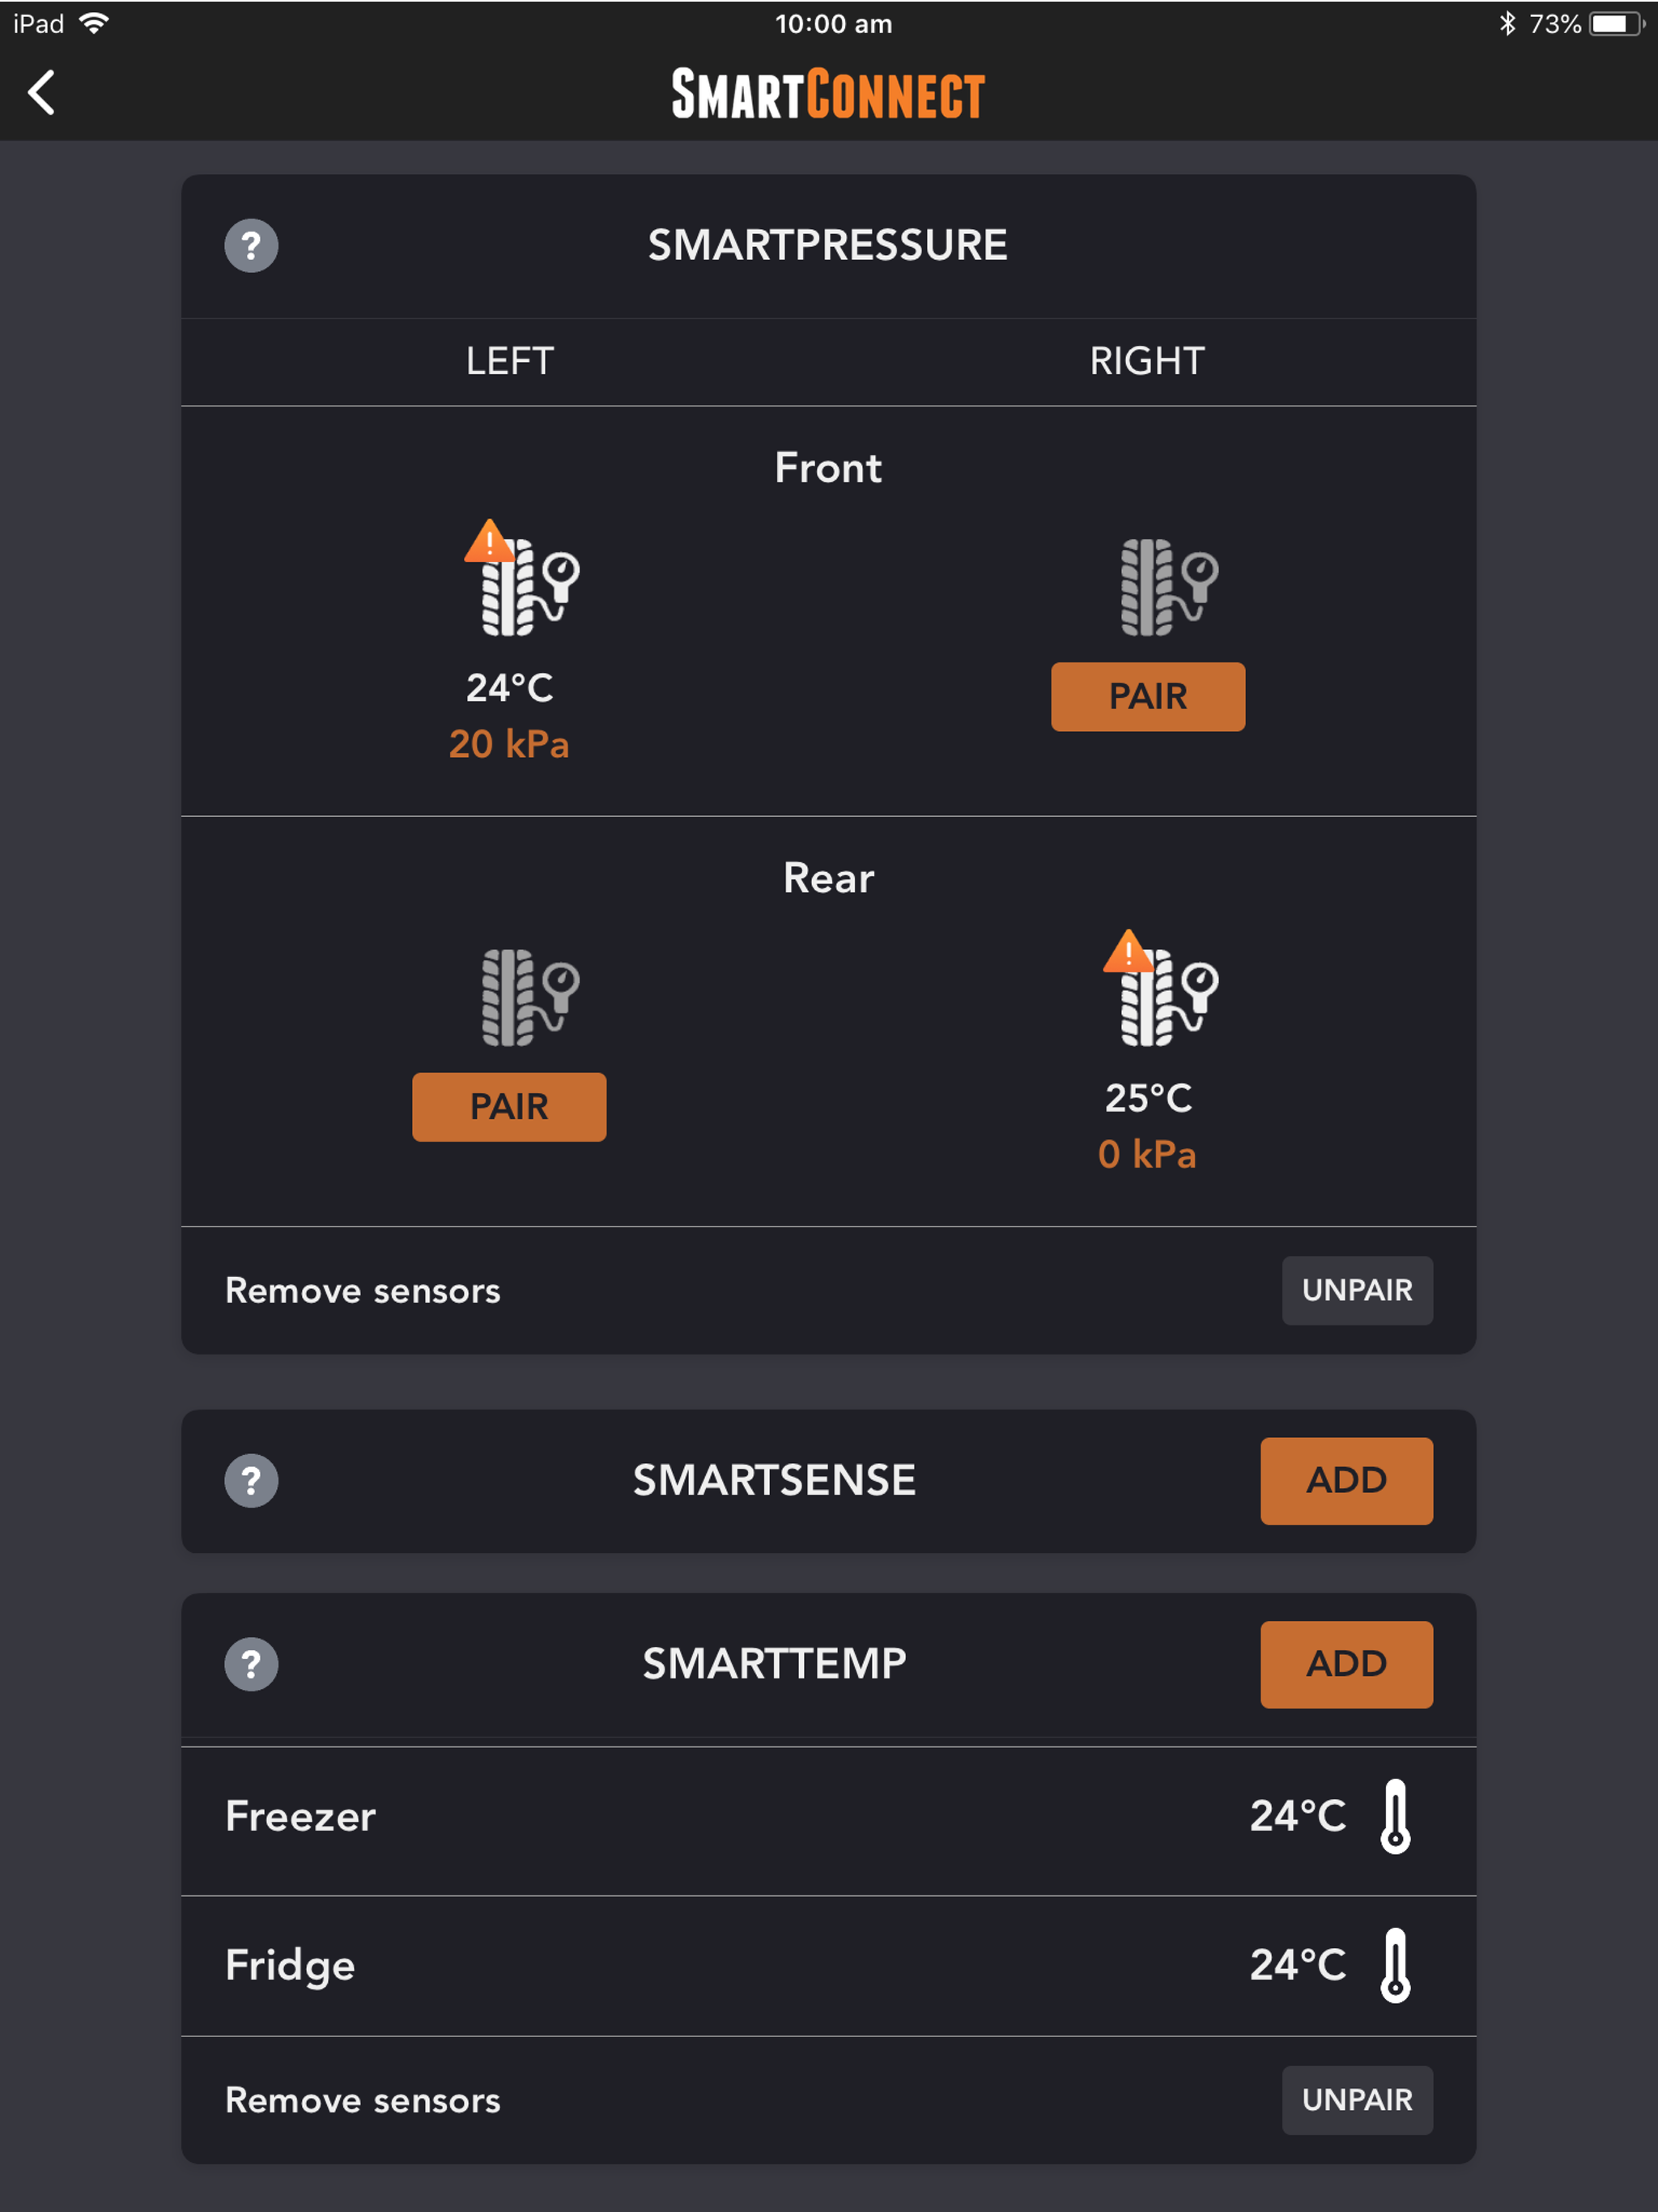Image resolution: width=1658 pixels, height=2212 pixels.
Task: Unpair SmartTemp sensors
Action: click(1357, 2101)
